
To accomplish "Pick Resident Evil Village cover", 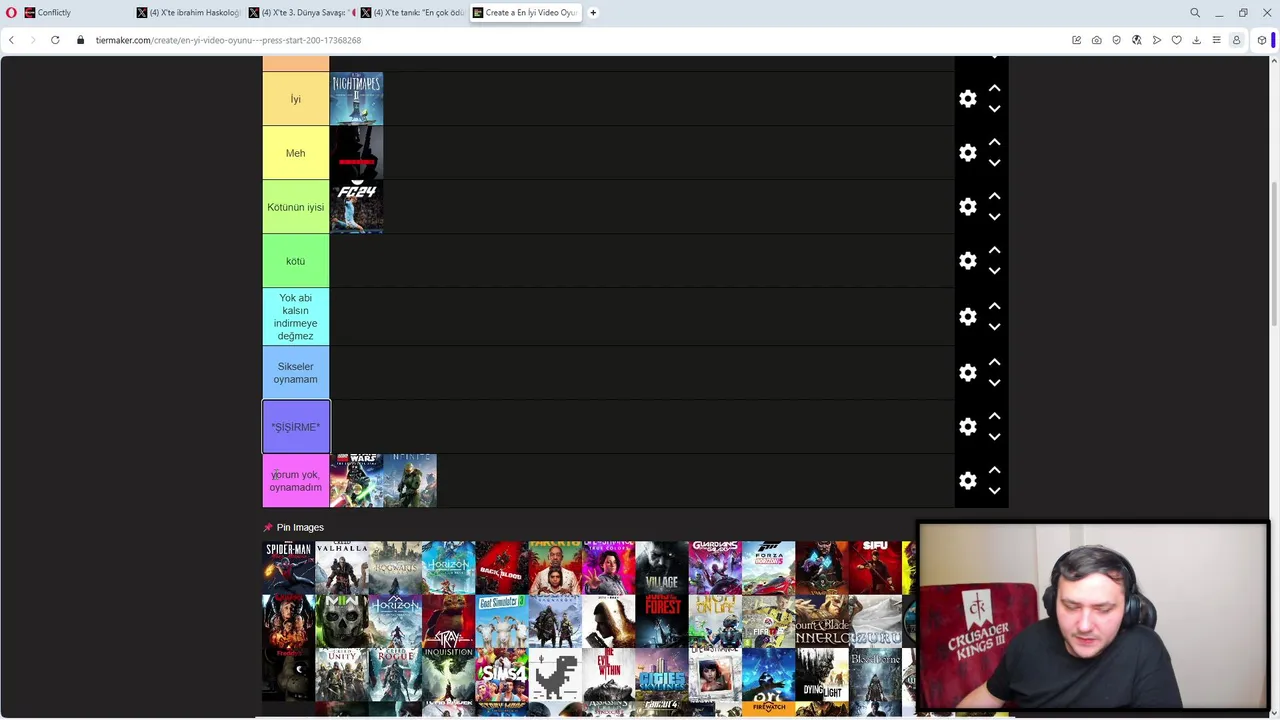I will [662, 568].
